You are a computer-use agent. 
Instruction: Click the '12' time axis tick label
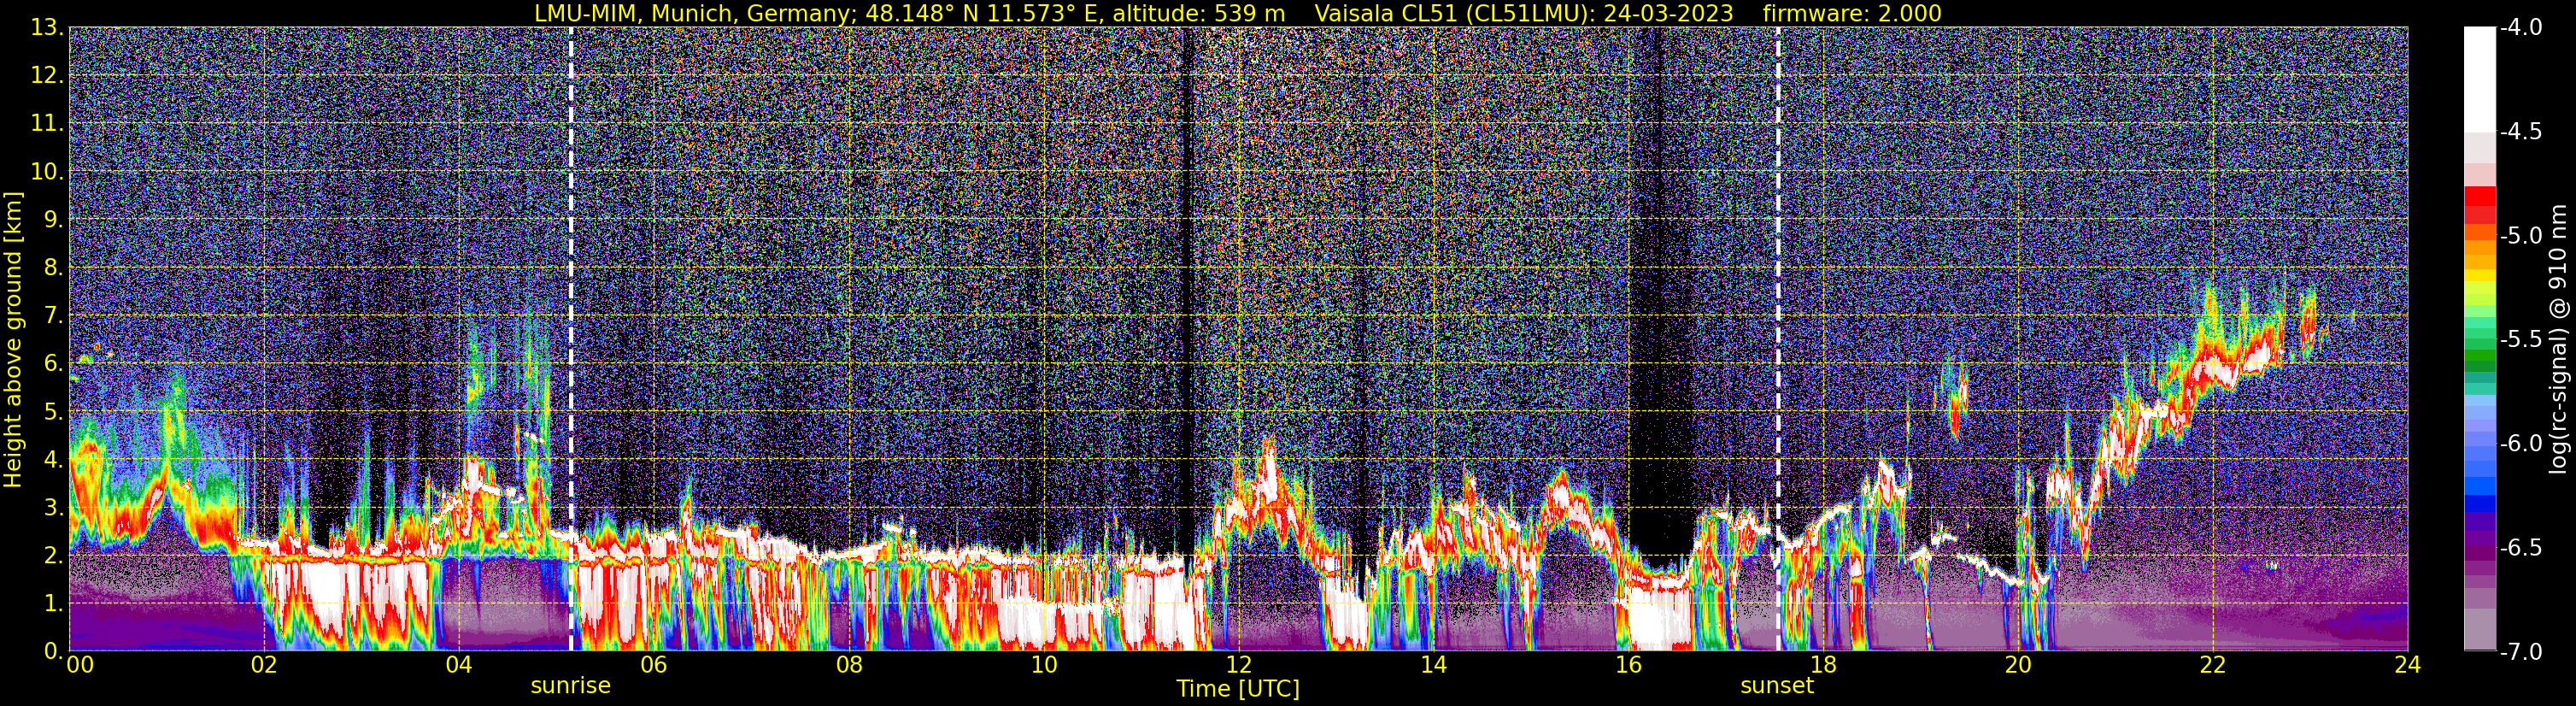[1238, 665]
